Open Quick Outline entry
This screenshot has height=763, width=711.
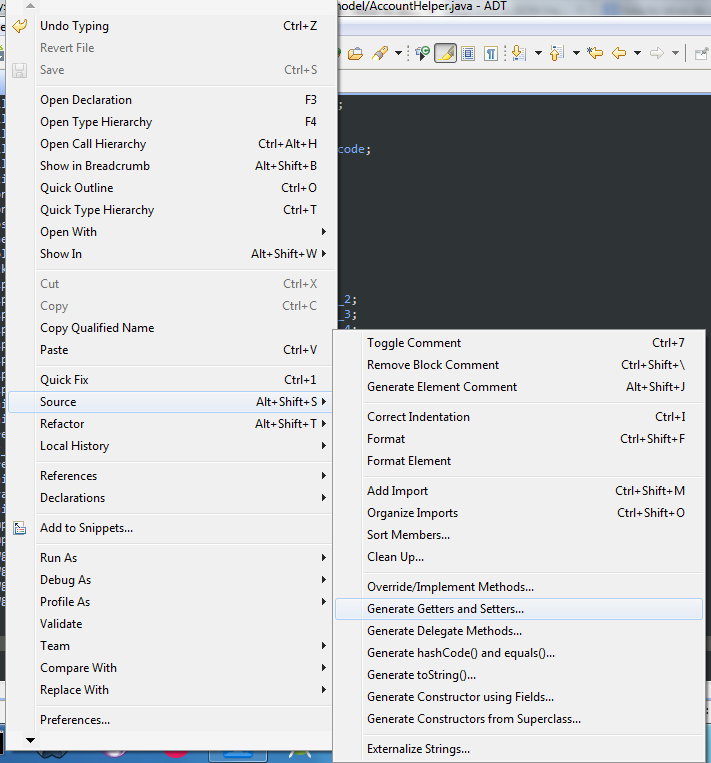[172, 188]
